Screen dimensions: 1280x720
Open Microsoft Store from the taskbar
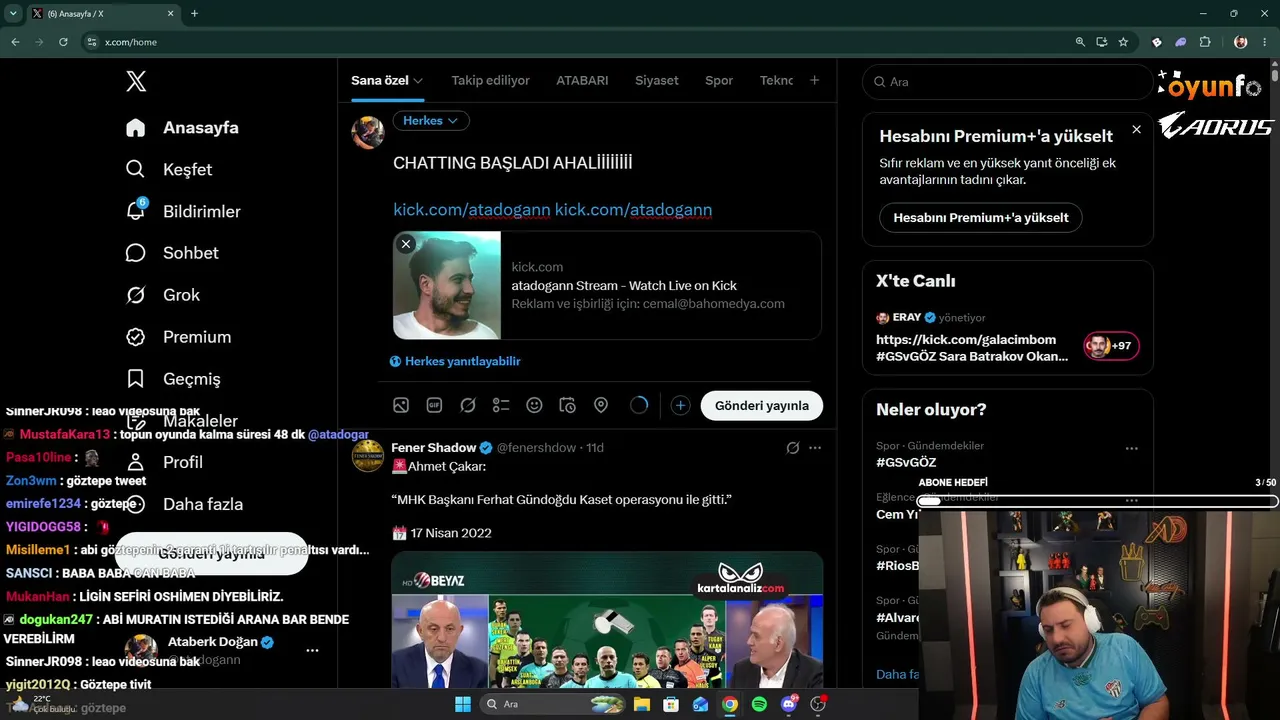(x=671, y=704)
